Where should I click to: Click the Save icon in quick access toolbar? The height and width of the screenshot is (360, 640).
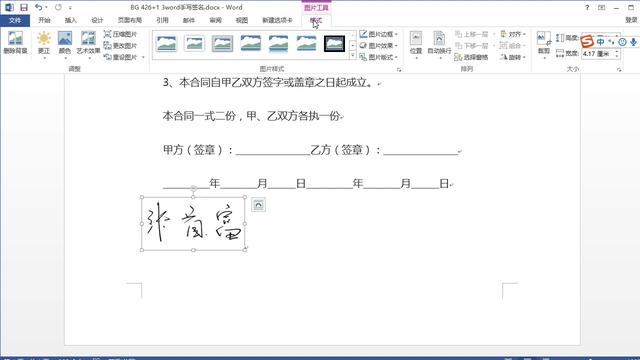click(x=24, y=7)
